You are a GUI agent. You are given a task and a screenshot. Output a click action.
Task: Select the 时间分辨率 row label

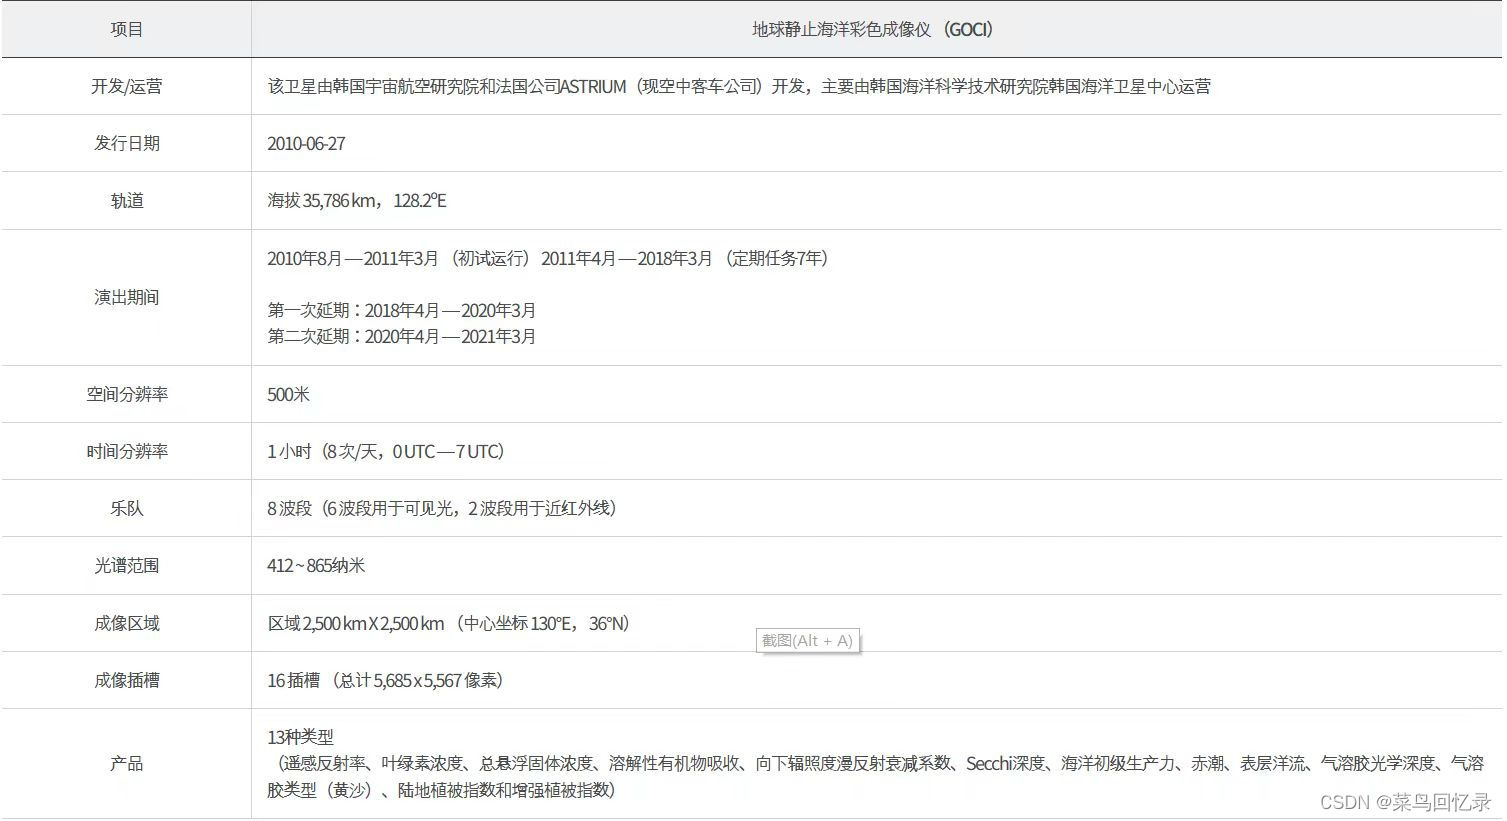(126, 451)
